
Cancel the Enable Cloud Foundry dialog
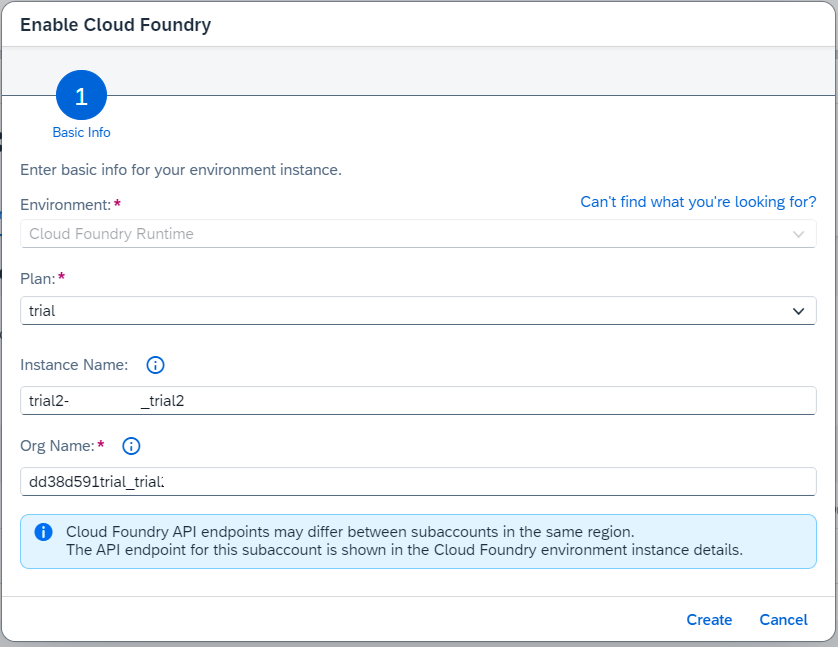click(783, 620)
